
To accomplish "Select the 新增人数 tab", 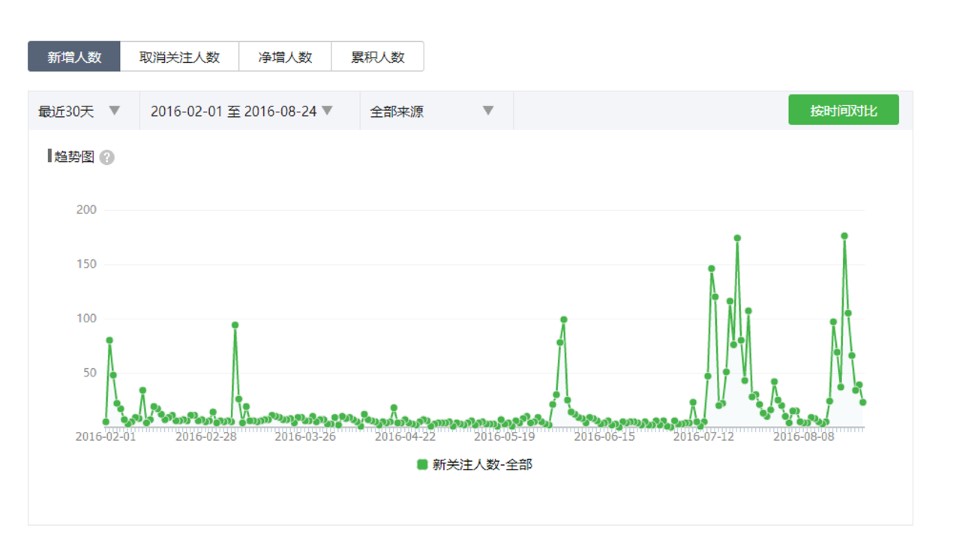I will point(74,57).
